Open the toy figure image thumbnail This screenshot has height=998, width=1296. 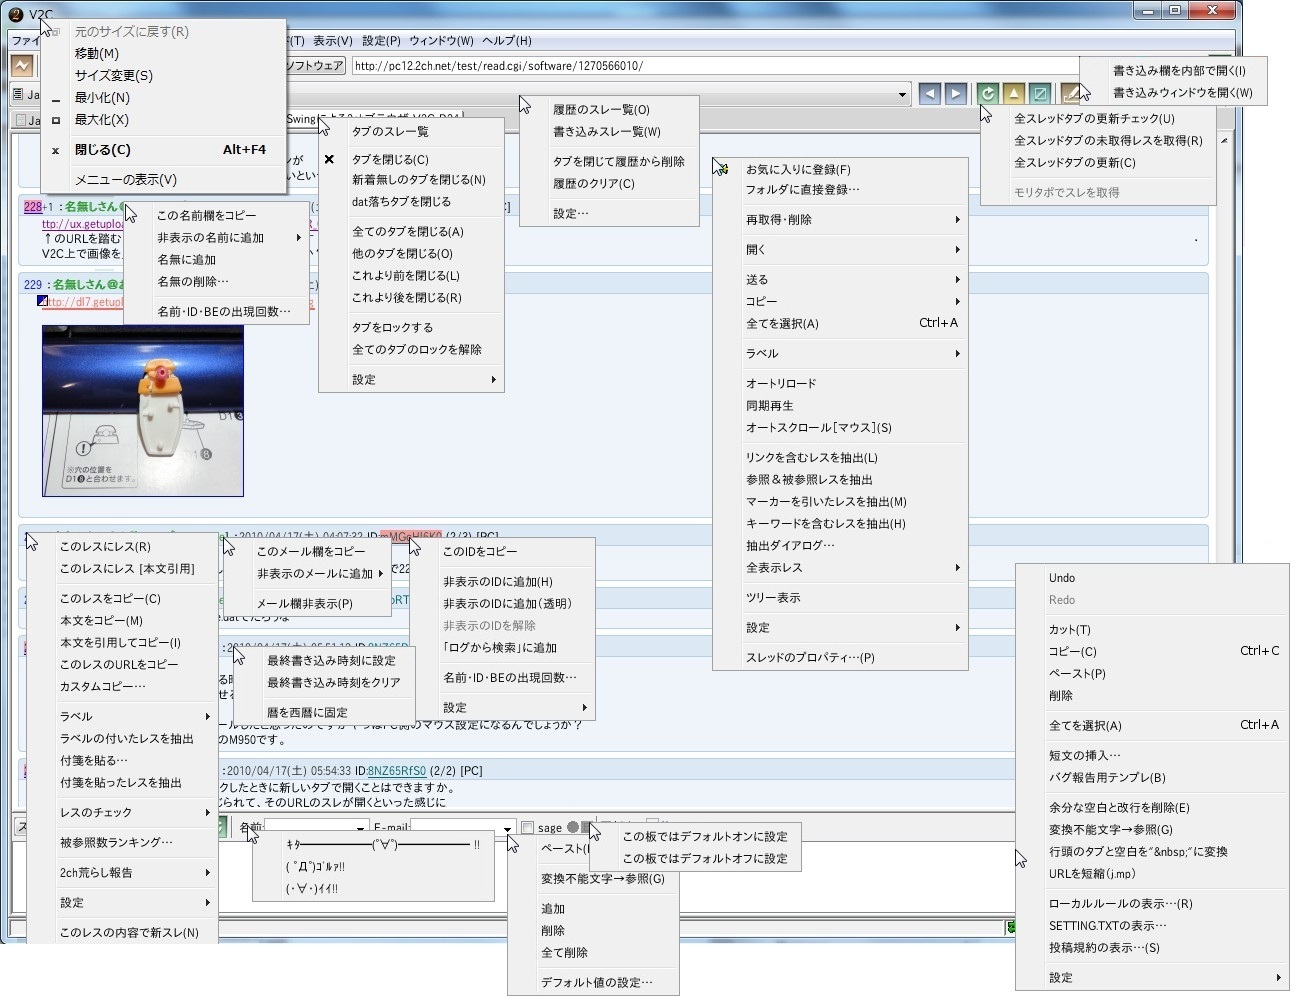[143, 411]
